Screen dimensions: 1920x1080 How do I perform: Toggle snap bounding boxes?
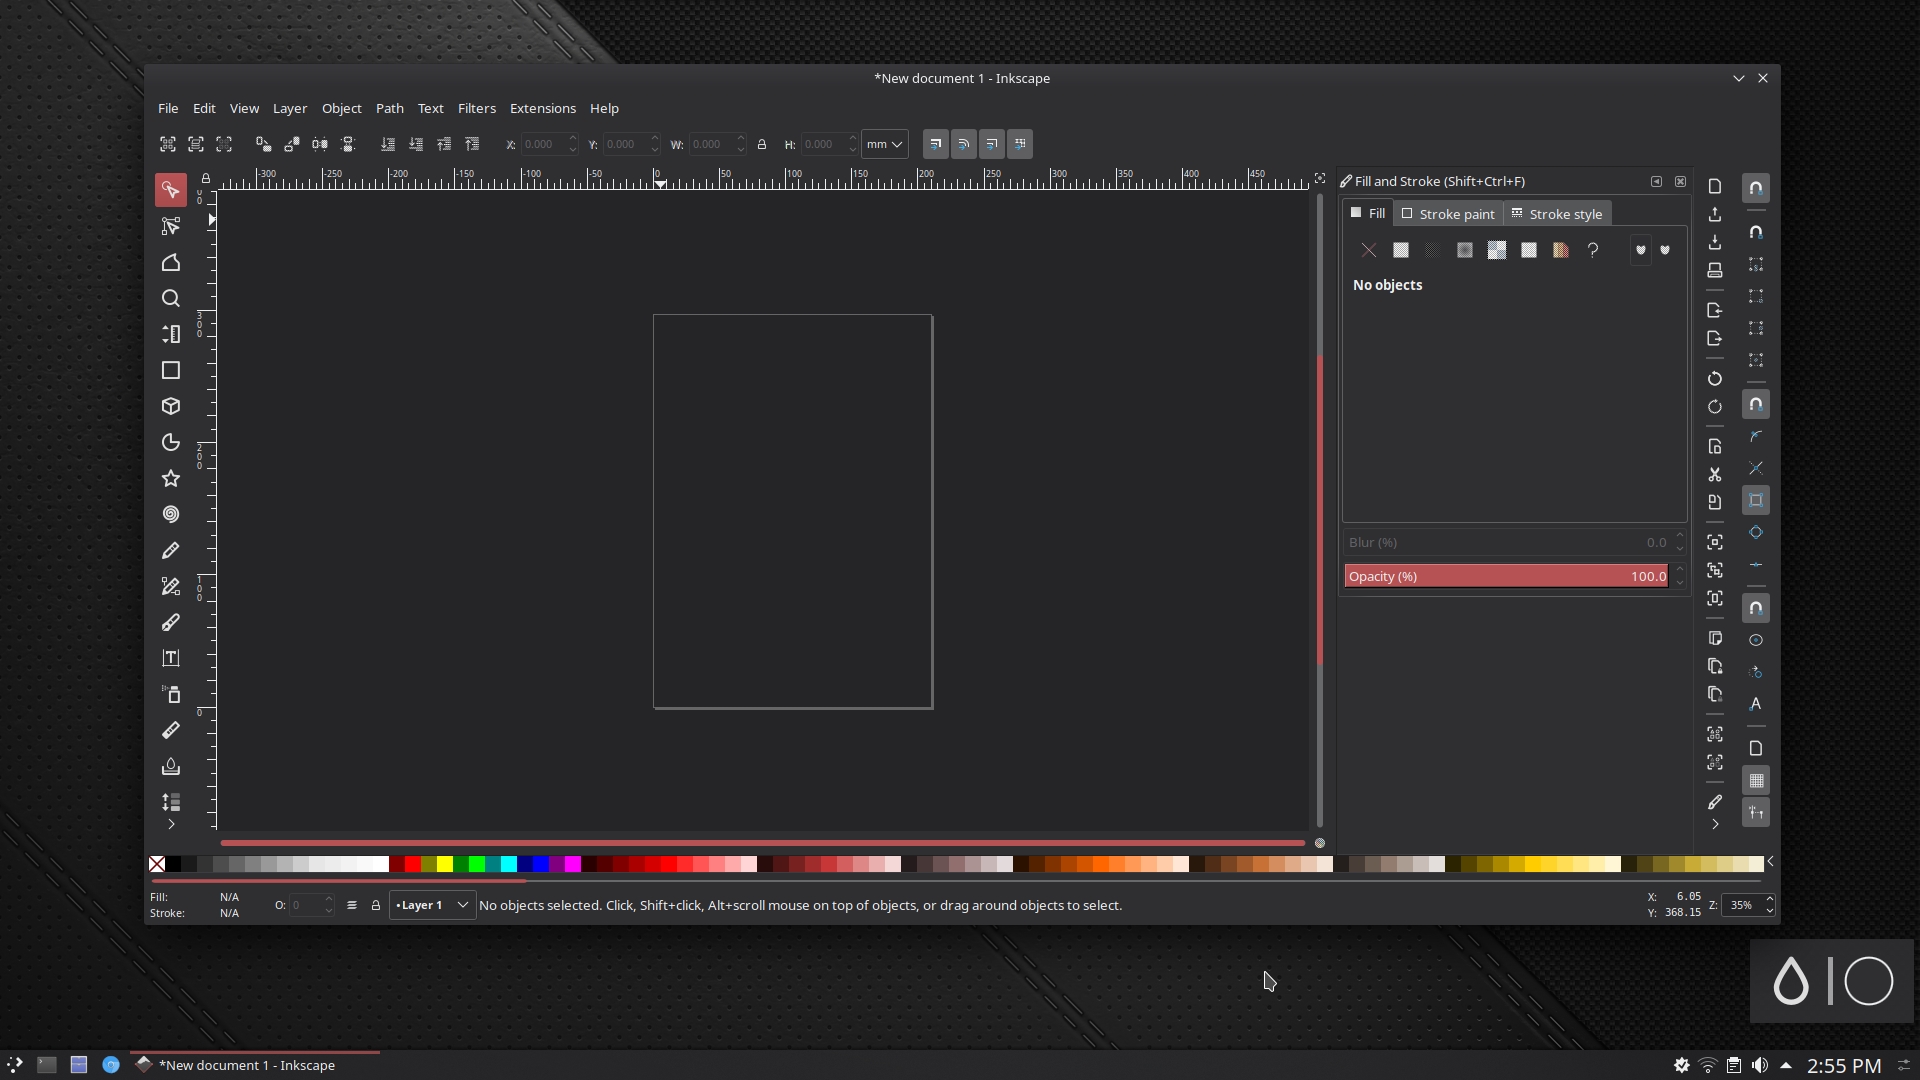1756,232
